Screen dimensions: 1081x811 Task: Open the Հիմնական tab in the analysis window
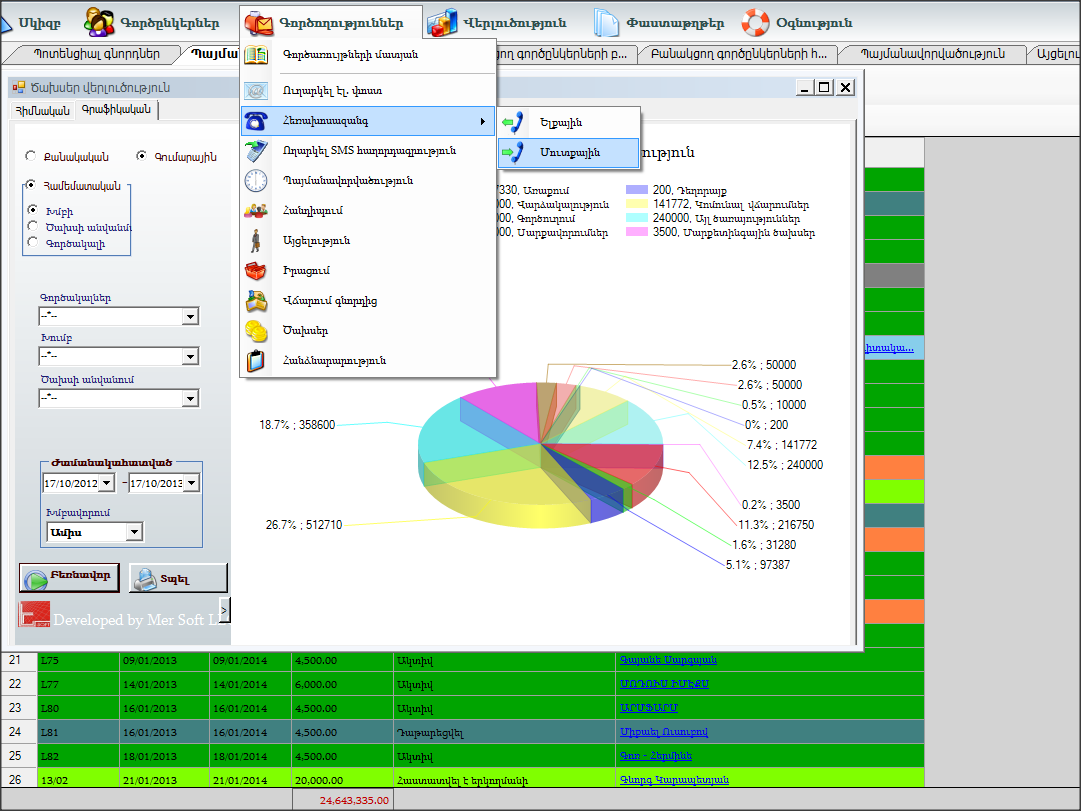pos(43,110)
